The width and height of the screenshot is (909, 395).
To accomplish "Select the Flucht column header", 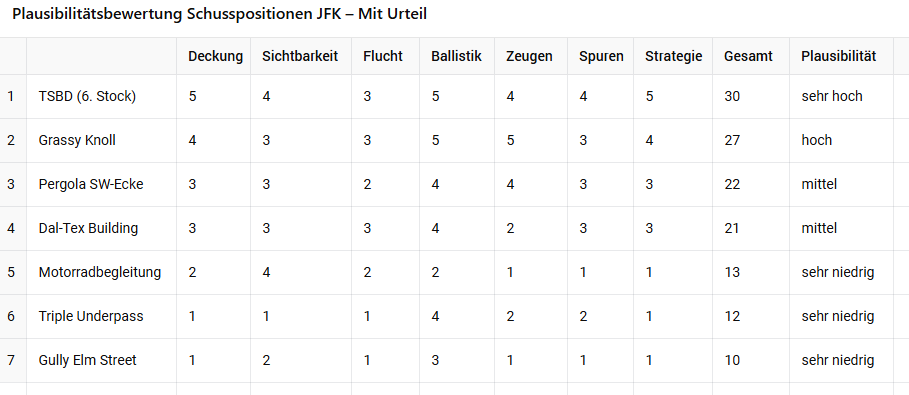I will tap(386, 56).
